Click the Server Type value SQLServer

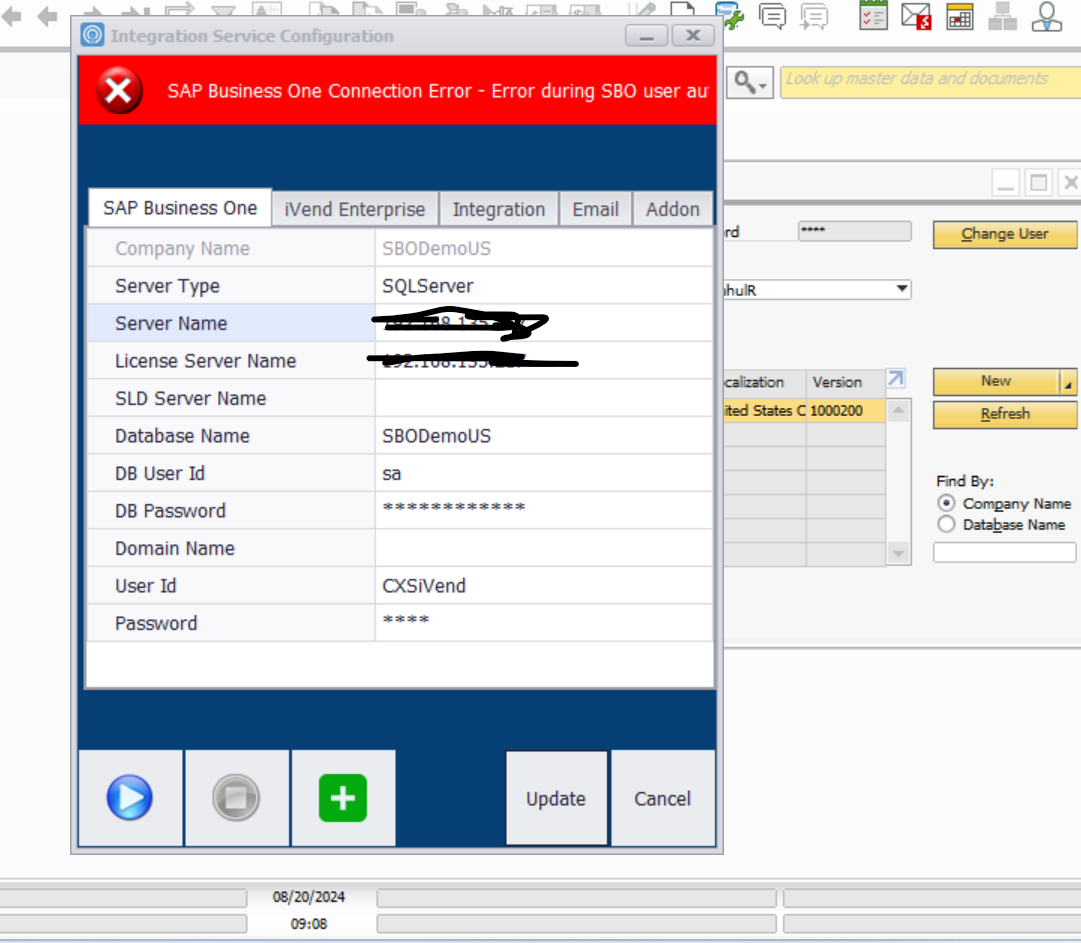[x=543, y=285]
